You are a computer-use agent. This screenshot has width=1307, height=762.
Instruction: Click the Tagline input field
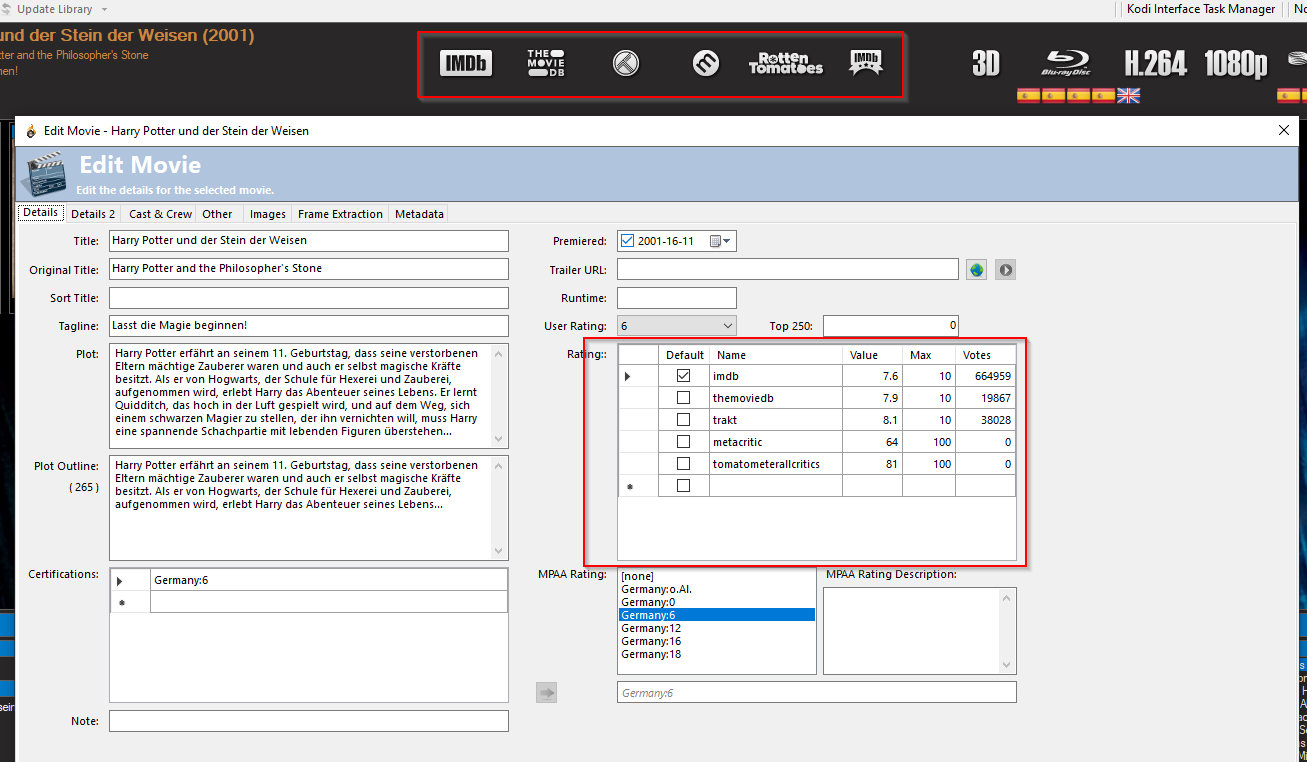click(309, 326)
